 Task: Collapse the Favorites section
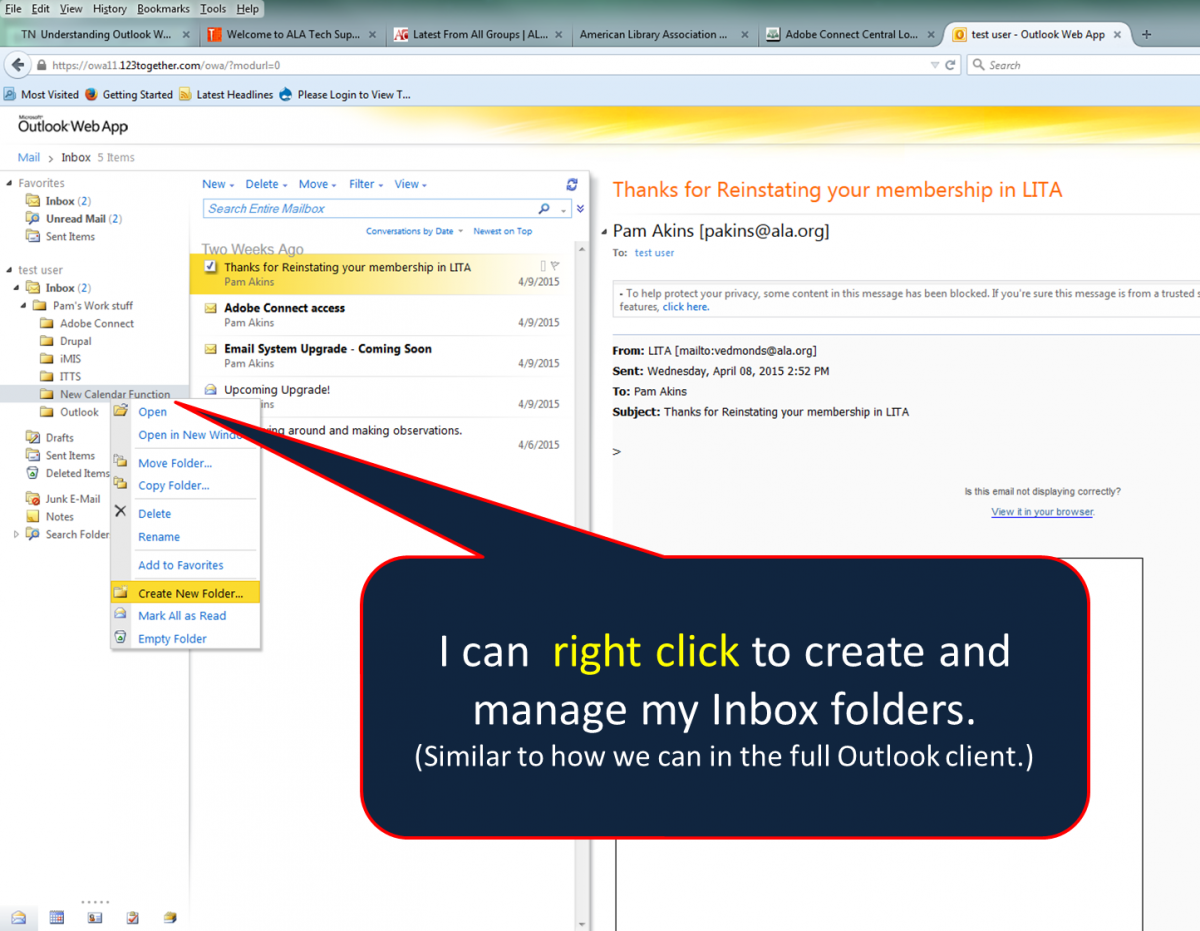coord(11,184)
